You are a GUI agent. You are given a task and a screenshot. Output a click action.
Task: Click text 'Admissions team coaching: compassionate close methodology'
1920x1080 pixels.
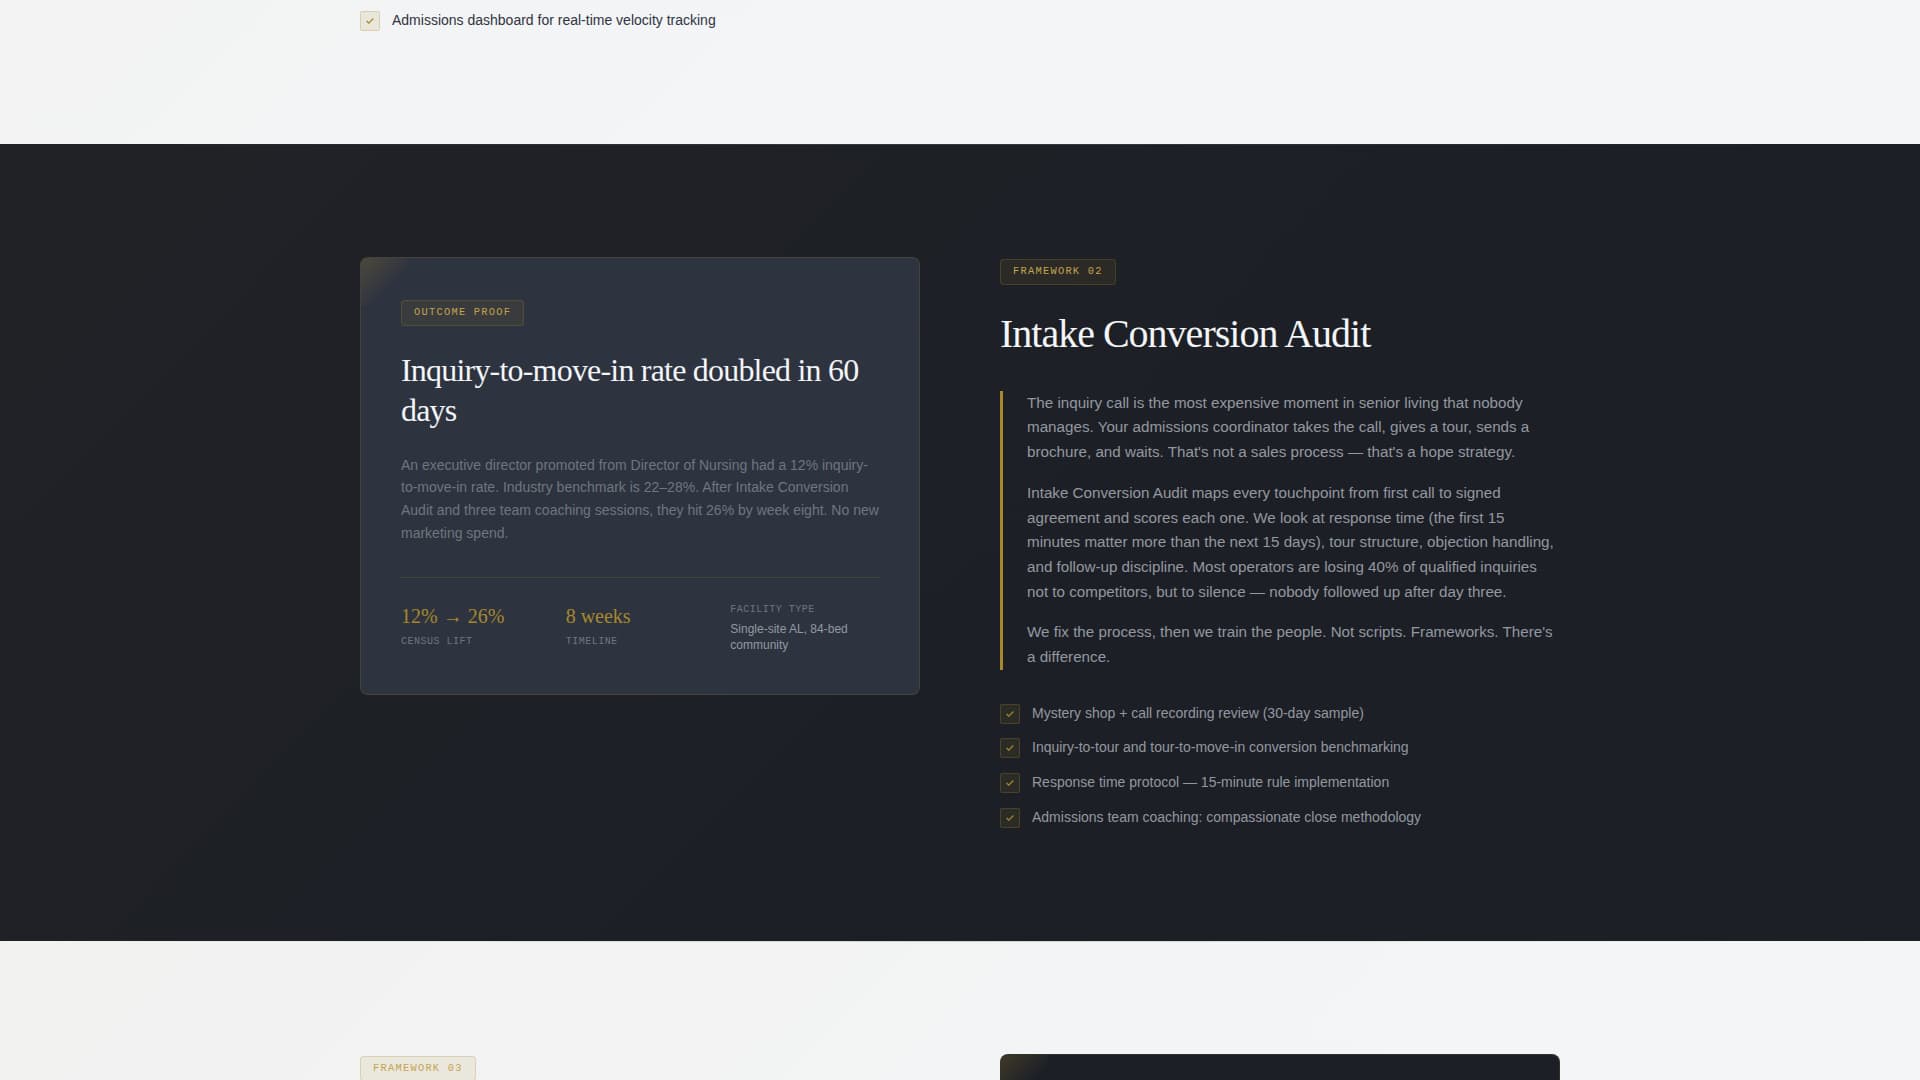coord(1226,817)
